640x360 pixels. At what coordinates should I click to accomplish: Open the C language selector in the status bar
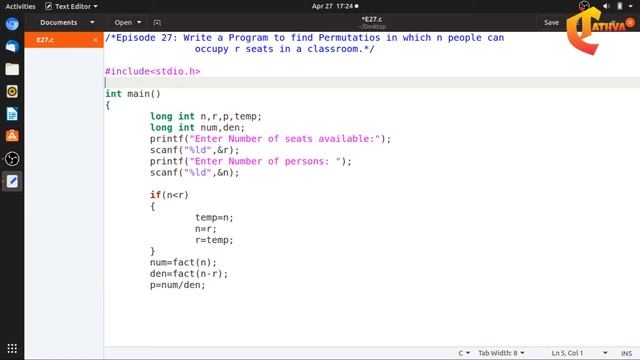[464, 353]
